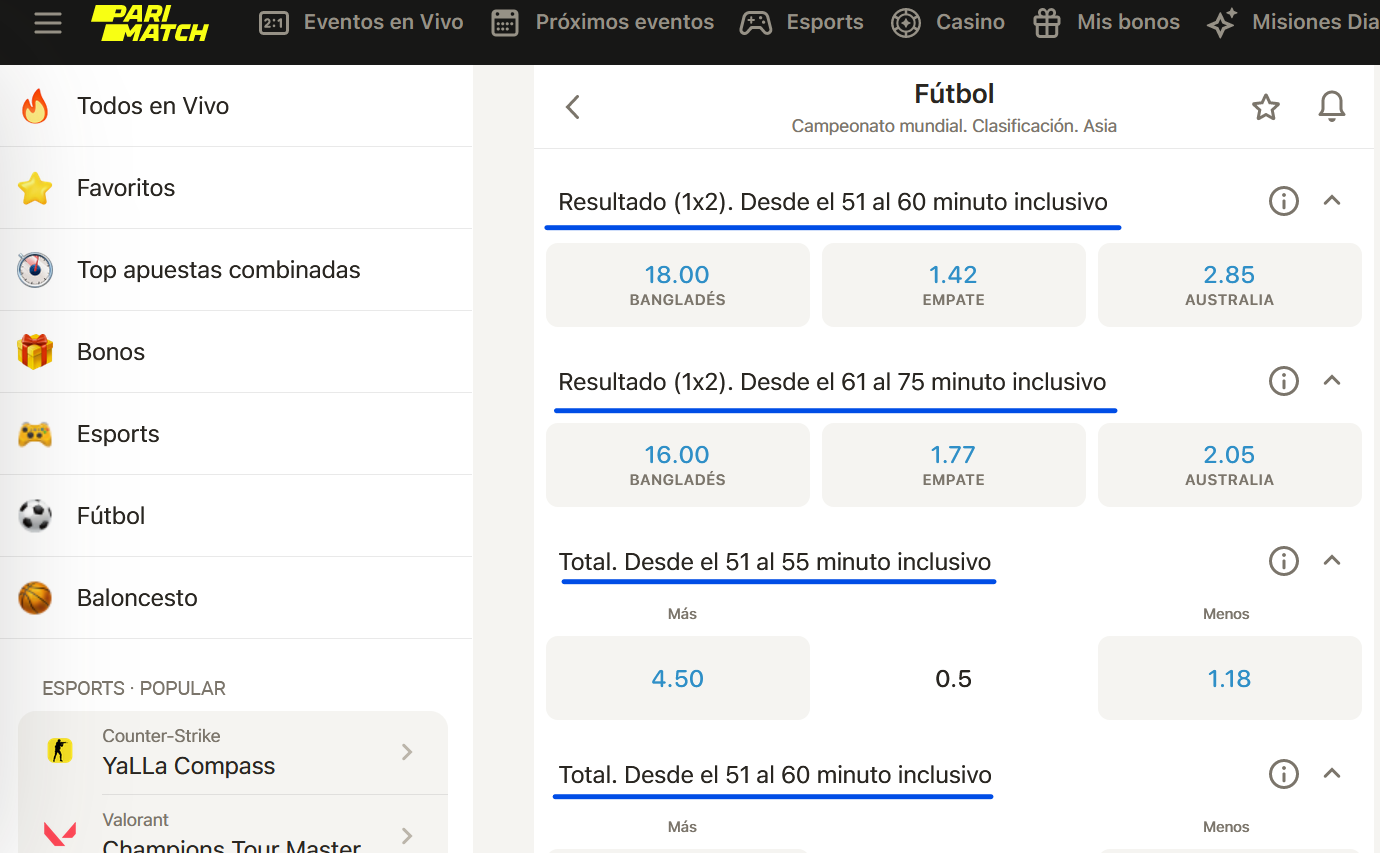Image resolution: width=1380 pixels, height=853 pixels.
Task: Click the Esports gamepad icon in the top bar
Action: click(x=755, y=22)
